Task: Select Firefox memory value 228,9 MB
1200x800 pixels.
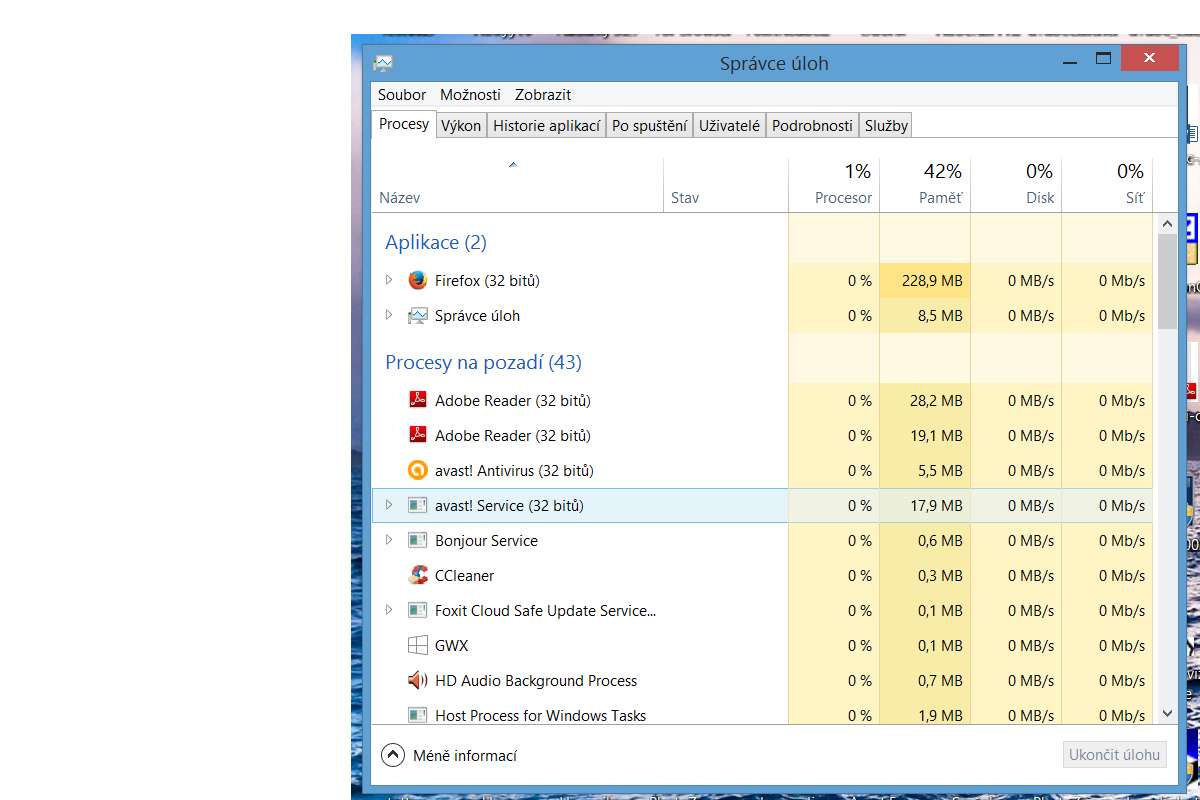Action: tap(932, 281)
